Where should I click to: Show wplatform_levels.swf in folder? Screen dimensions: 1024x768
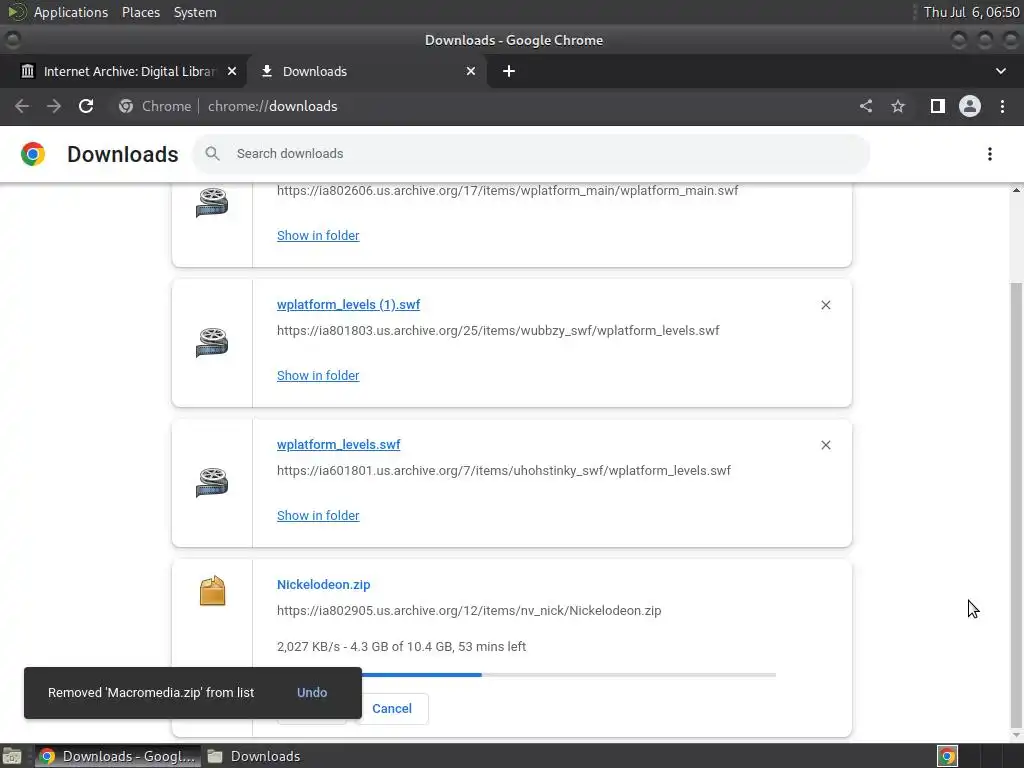[x=318, y=515]
